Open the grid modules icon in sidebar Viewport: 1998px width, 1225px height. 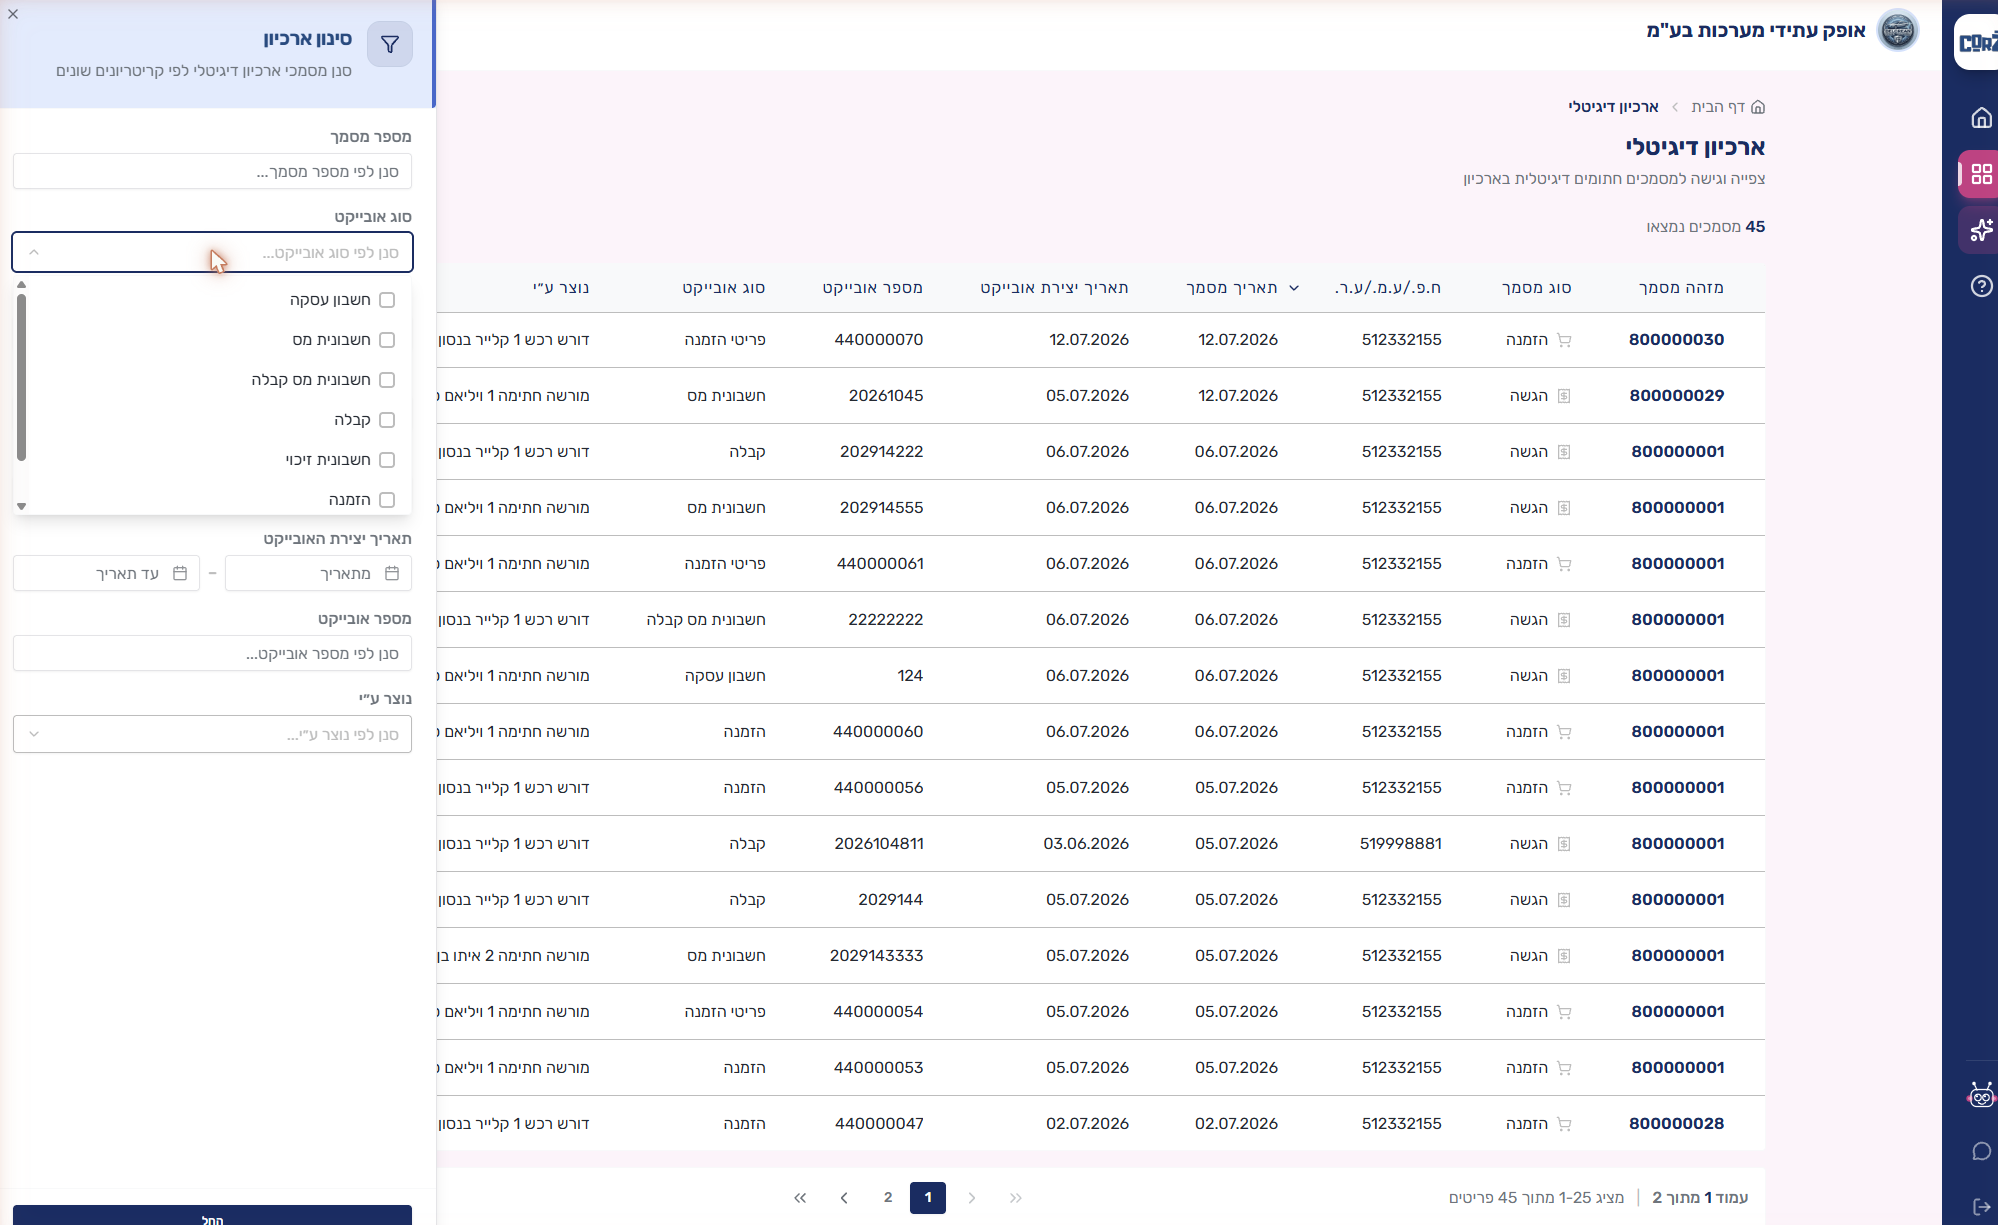[1981, 174]
